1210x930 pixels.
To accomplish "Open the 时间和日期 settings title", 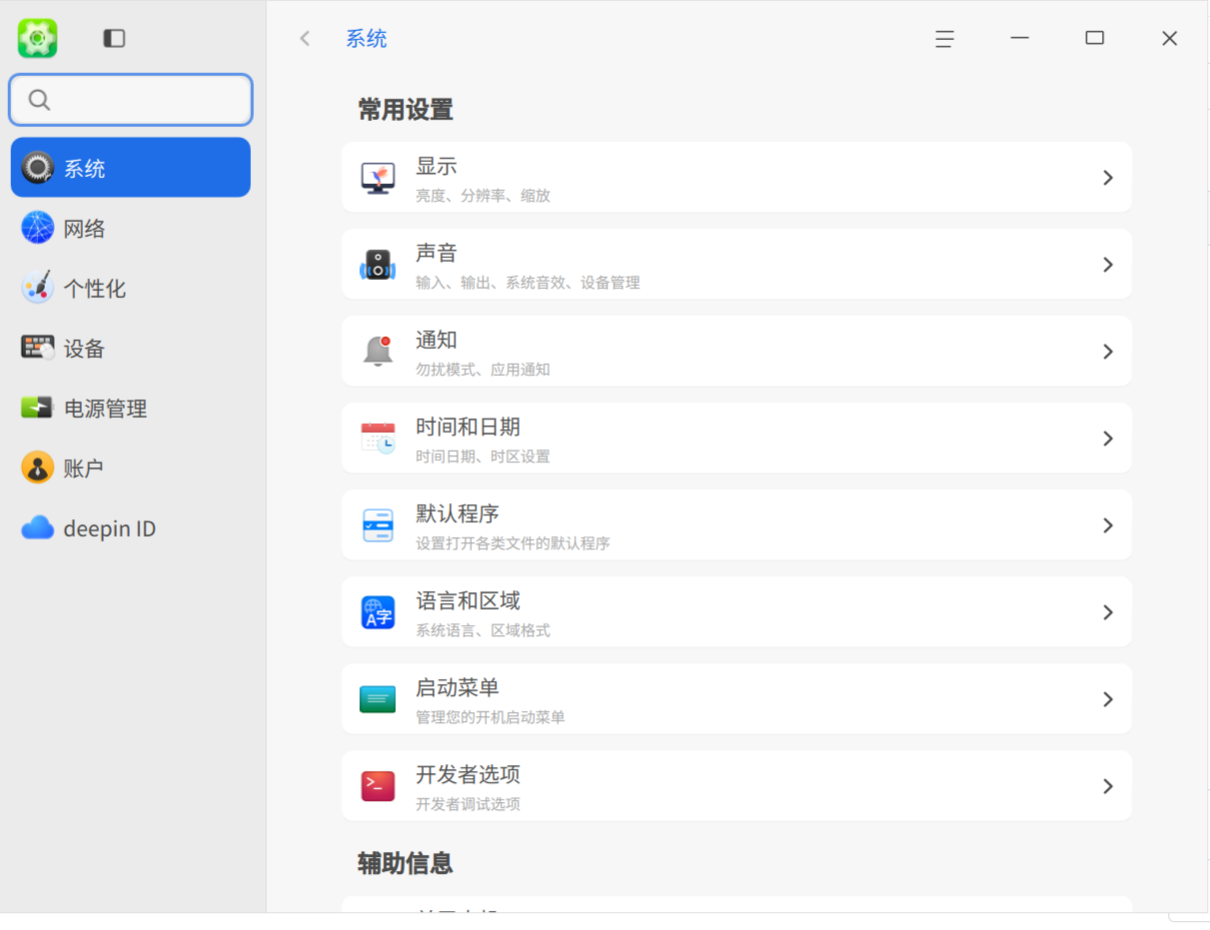I will tap(468, 427).
